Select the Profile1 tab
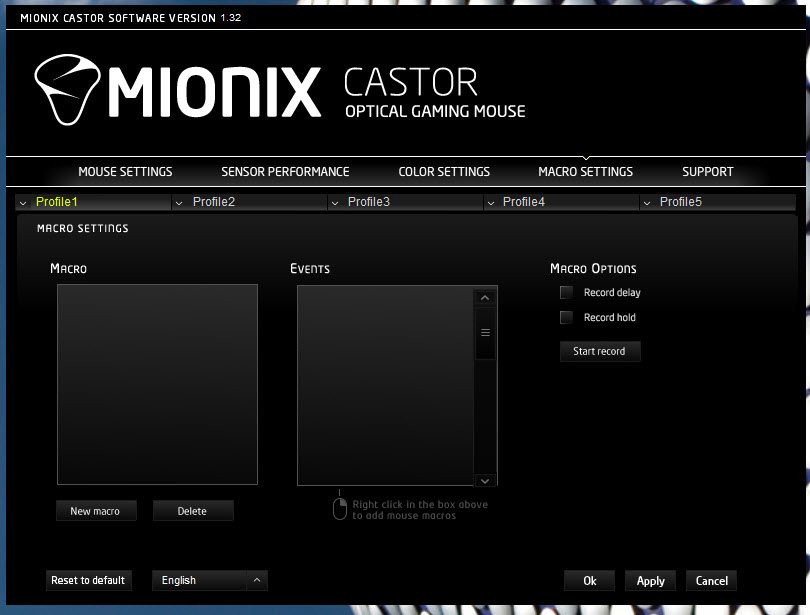This screenshot has width=810, height=615. point(94,202)
